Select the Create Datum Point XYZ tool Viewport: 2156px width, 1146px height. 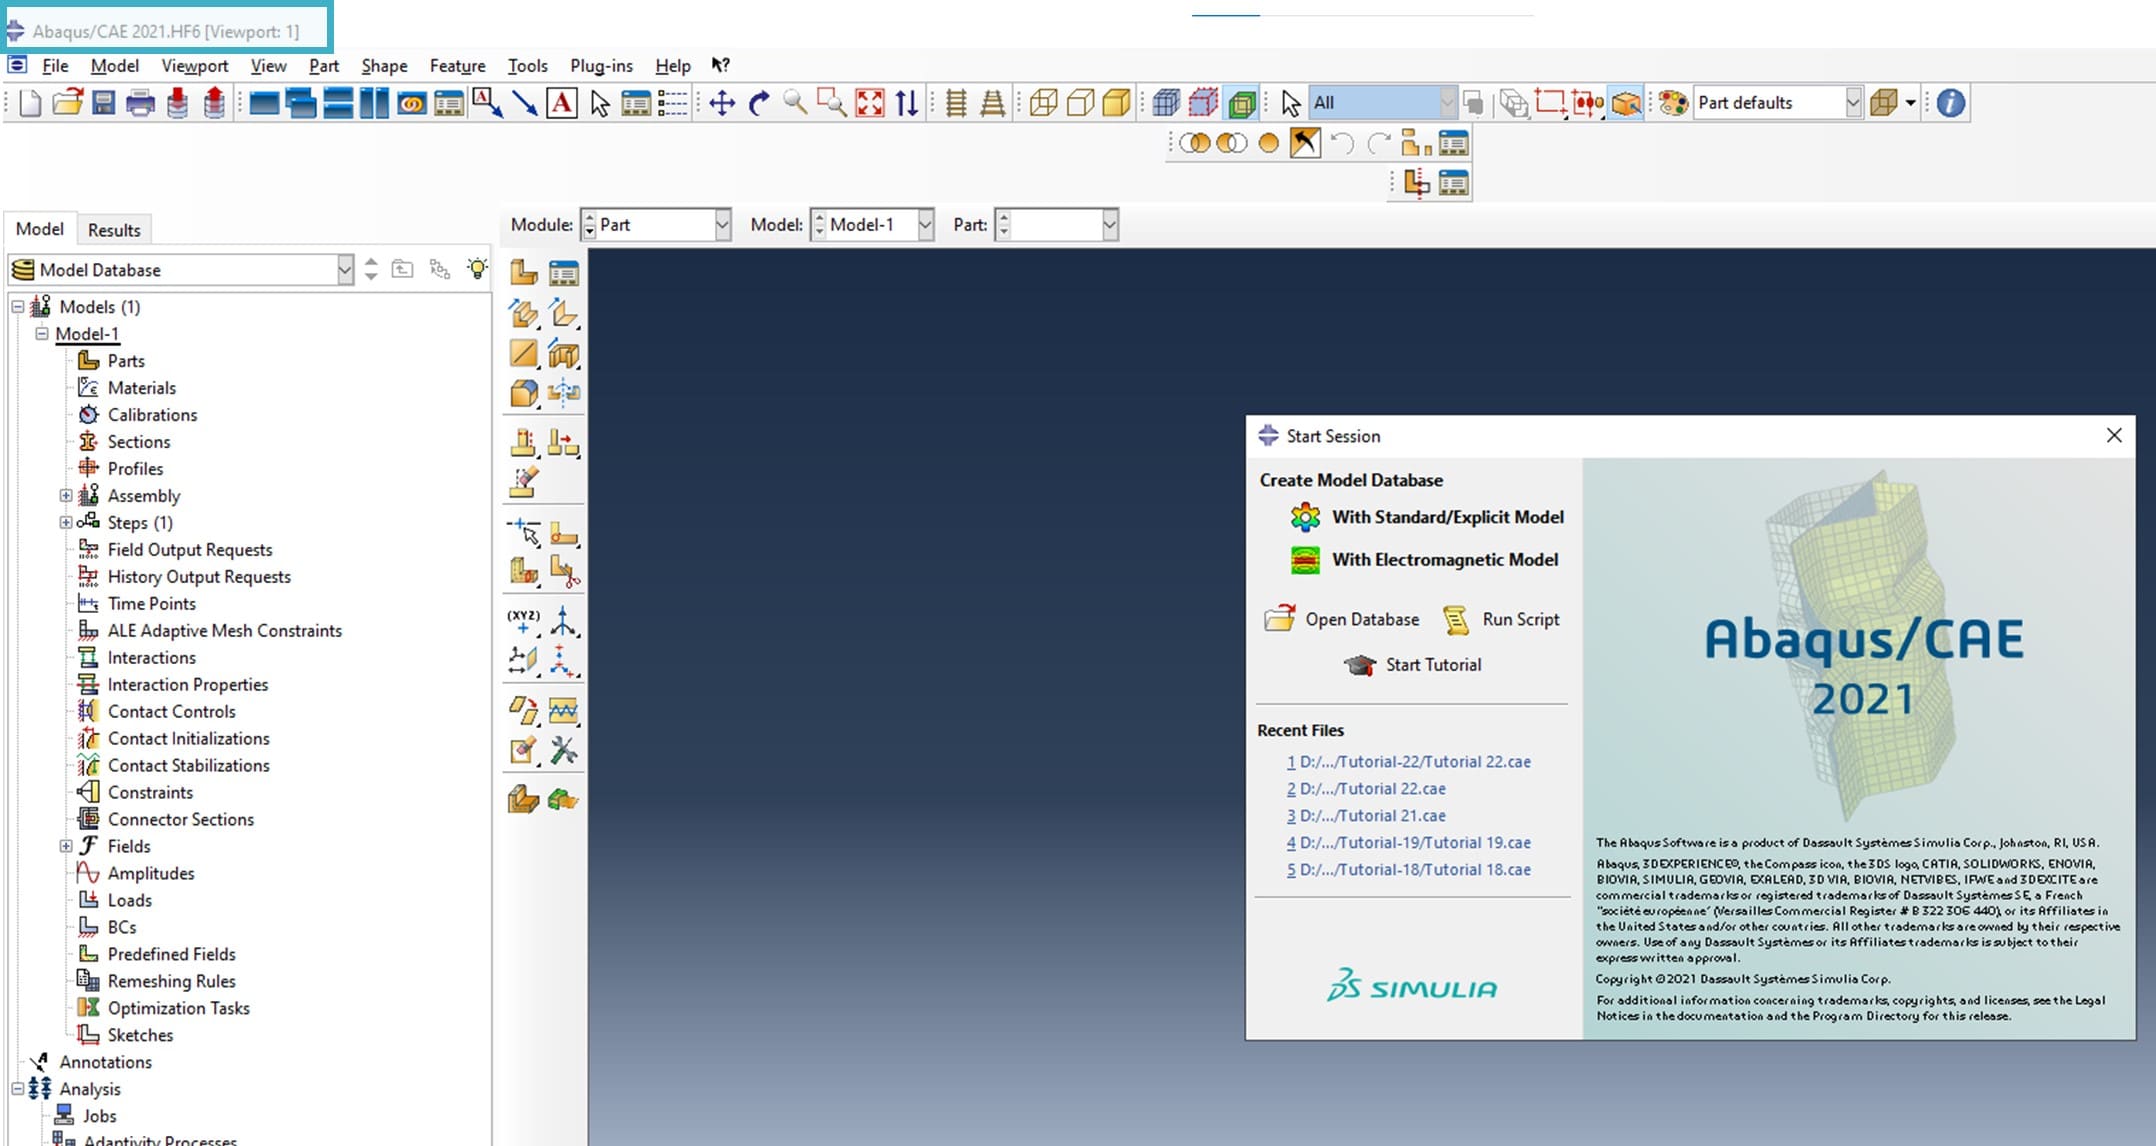(523, 621)
